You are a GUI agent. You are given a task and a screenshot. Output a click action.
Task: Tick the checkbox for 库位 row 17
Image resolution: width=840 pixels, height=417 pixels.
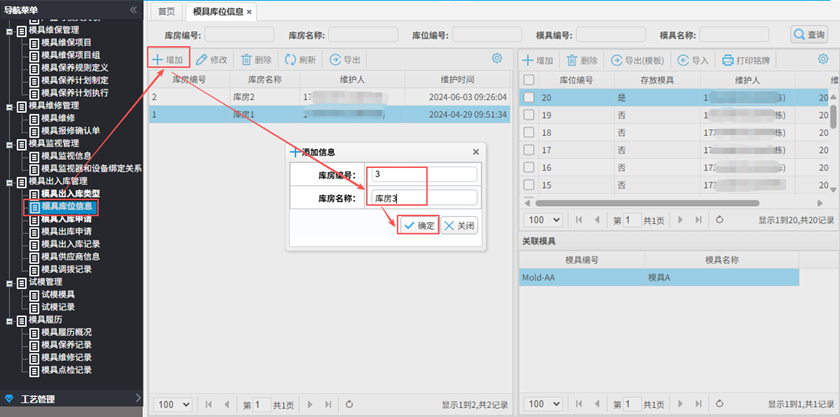pyautogui.click(x=529, y=150)
